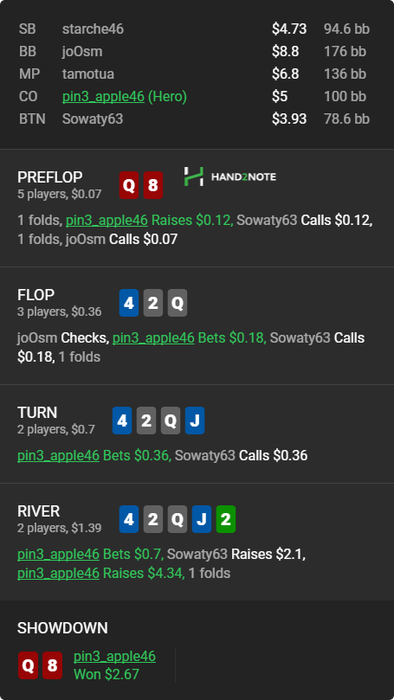Select the PREFLOP section heading
Screen dimensions: 394x700
pos(50,177)
